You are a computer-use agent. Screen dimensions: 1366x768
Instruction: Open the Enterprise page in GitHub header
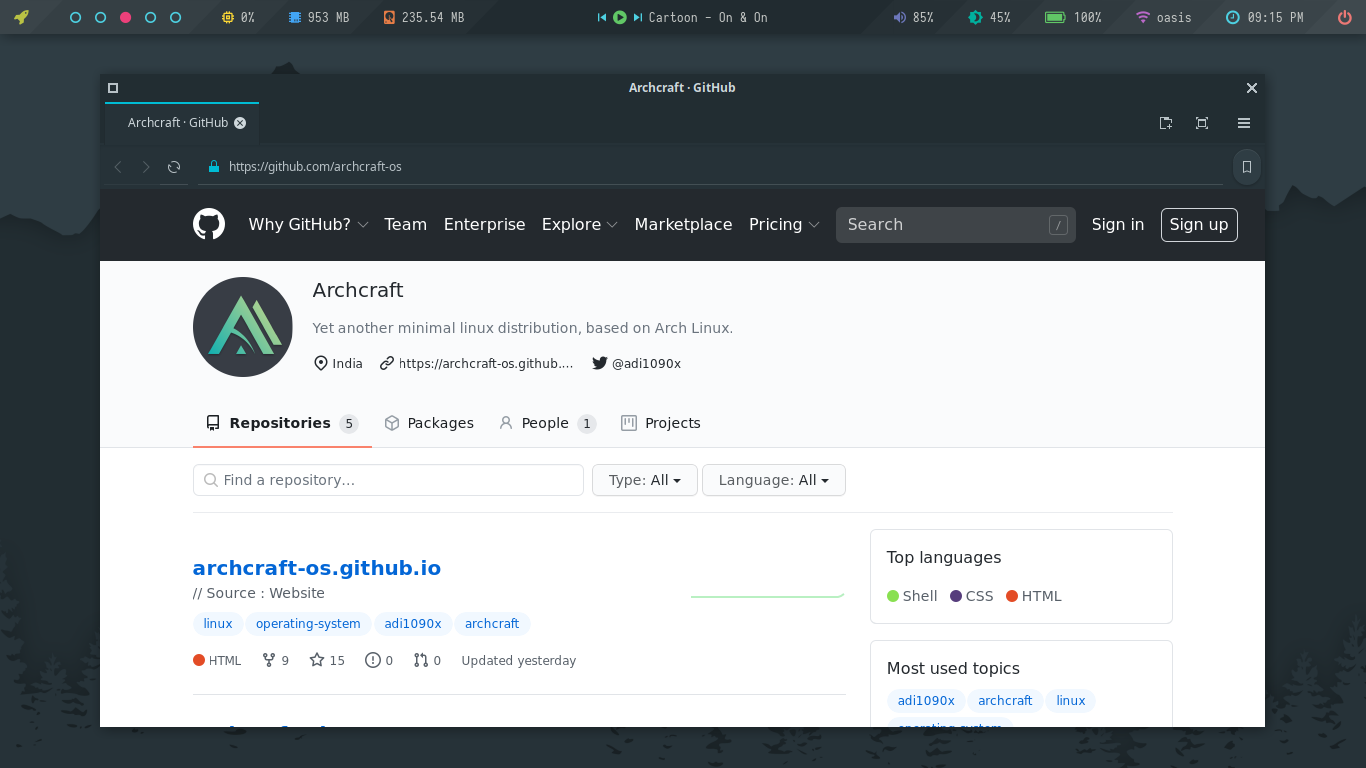(x=484, y=224)
